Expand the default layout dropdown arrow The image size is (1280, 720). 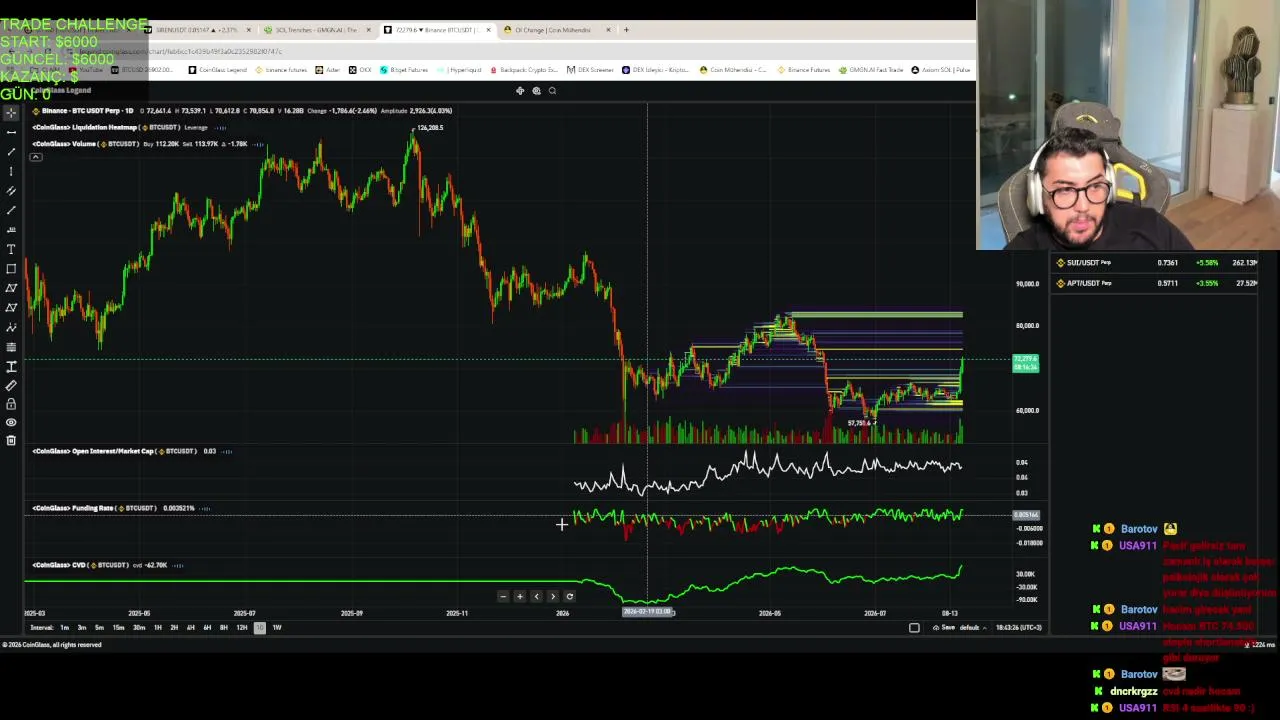[x=984, y=628]
